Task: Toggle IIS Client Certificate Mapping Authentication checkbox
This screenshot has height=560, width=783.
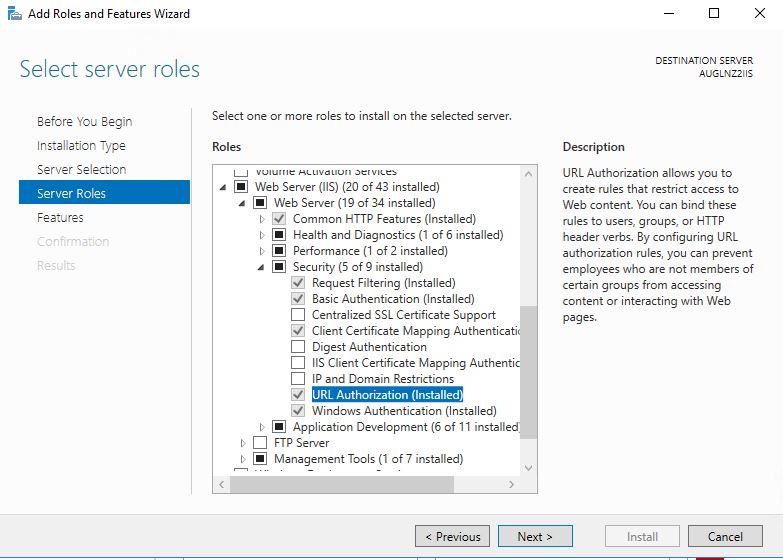Action: [298, 363]
